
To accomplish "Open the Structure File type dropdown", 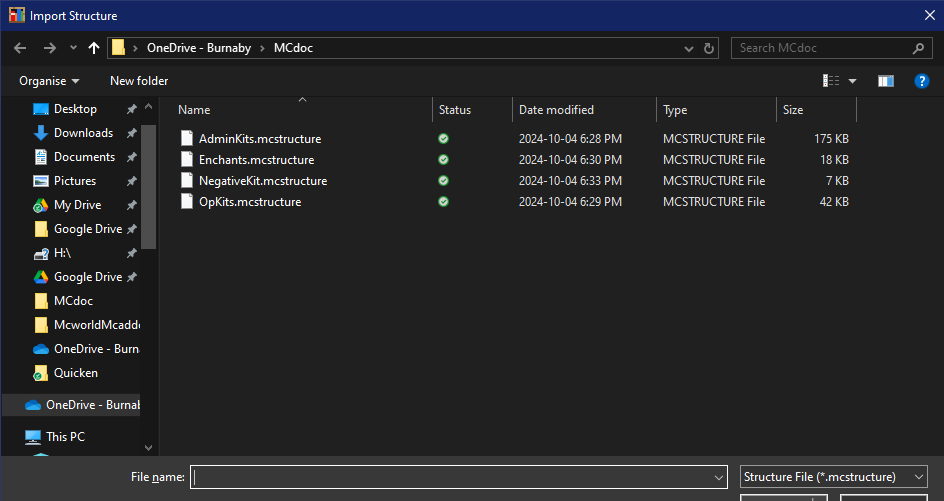I will tap(834, 478).
